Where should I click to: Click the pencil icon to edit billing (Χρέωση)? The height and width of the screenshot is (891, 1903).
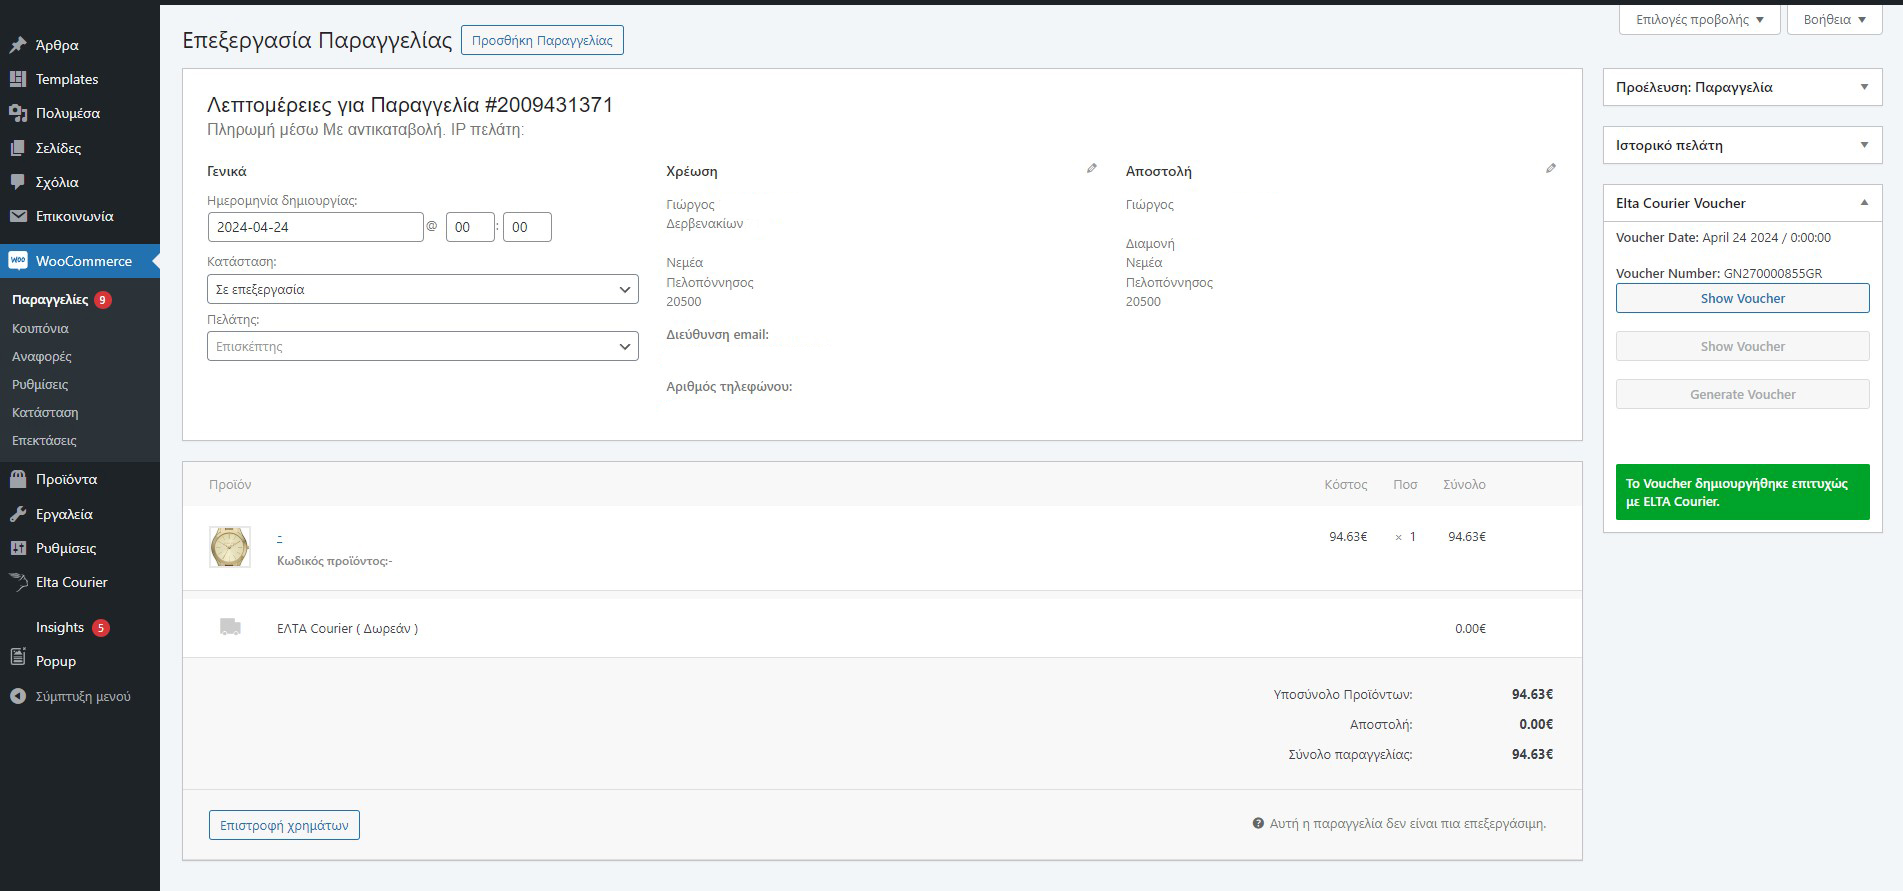pyautogui.click(x=1091, y=169)
